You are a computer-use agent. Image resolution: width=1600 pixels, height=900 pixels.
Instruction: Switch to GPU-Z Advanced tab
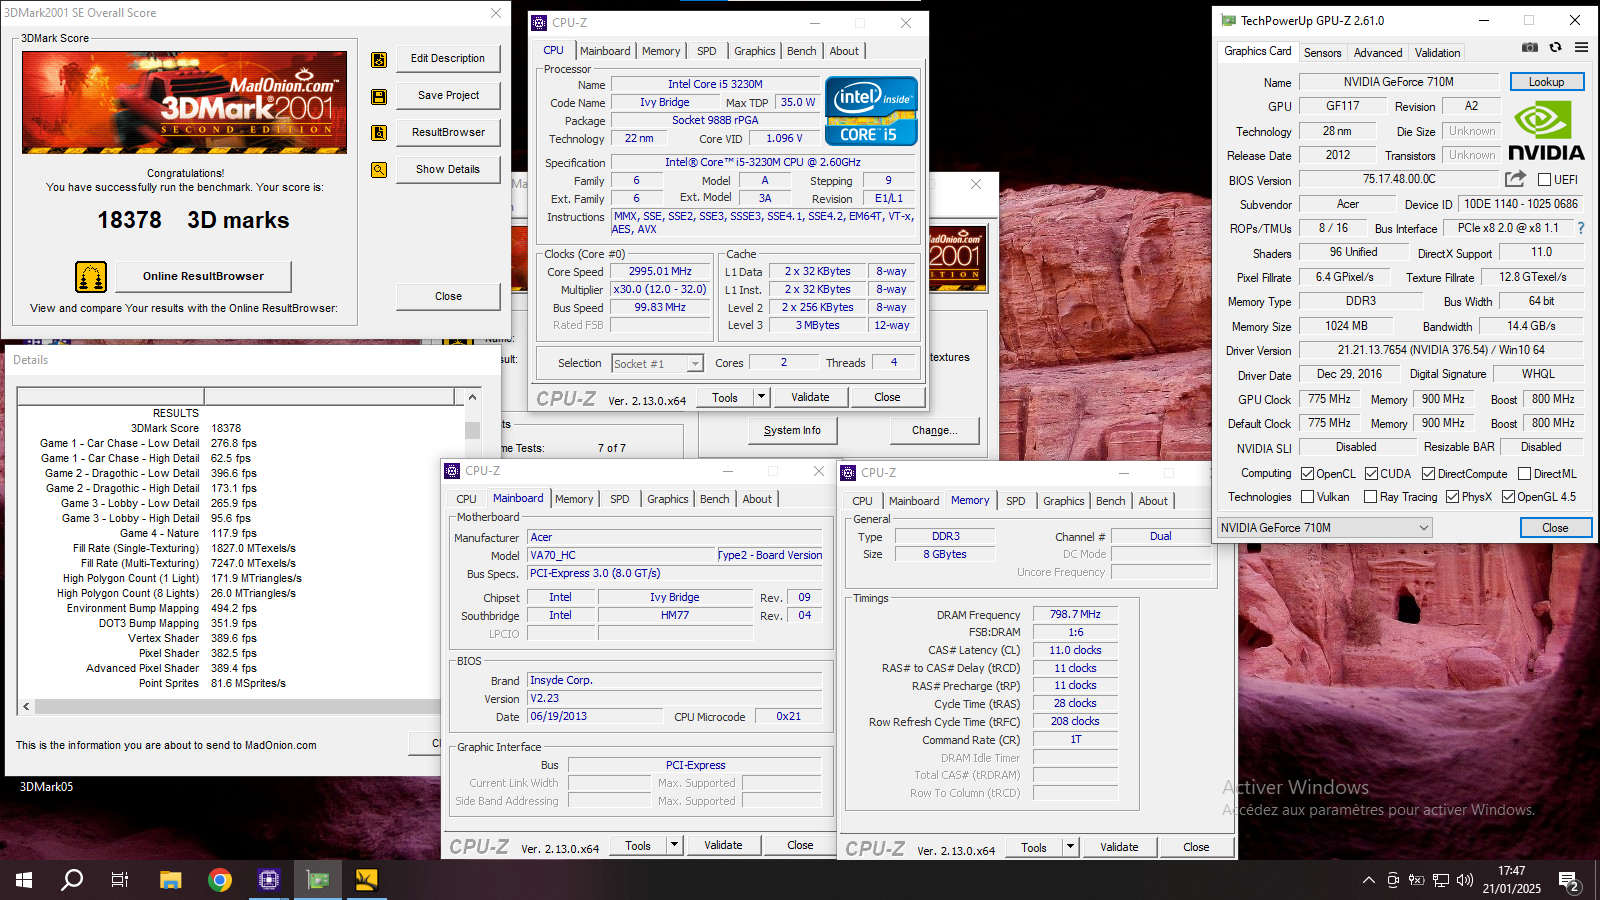coord(1378,53)
